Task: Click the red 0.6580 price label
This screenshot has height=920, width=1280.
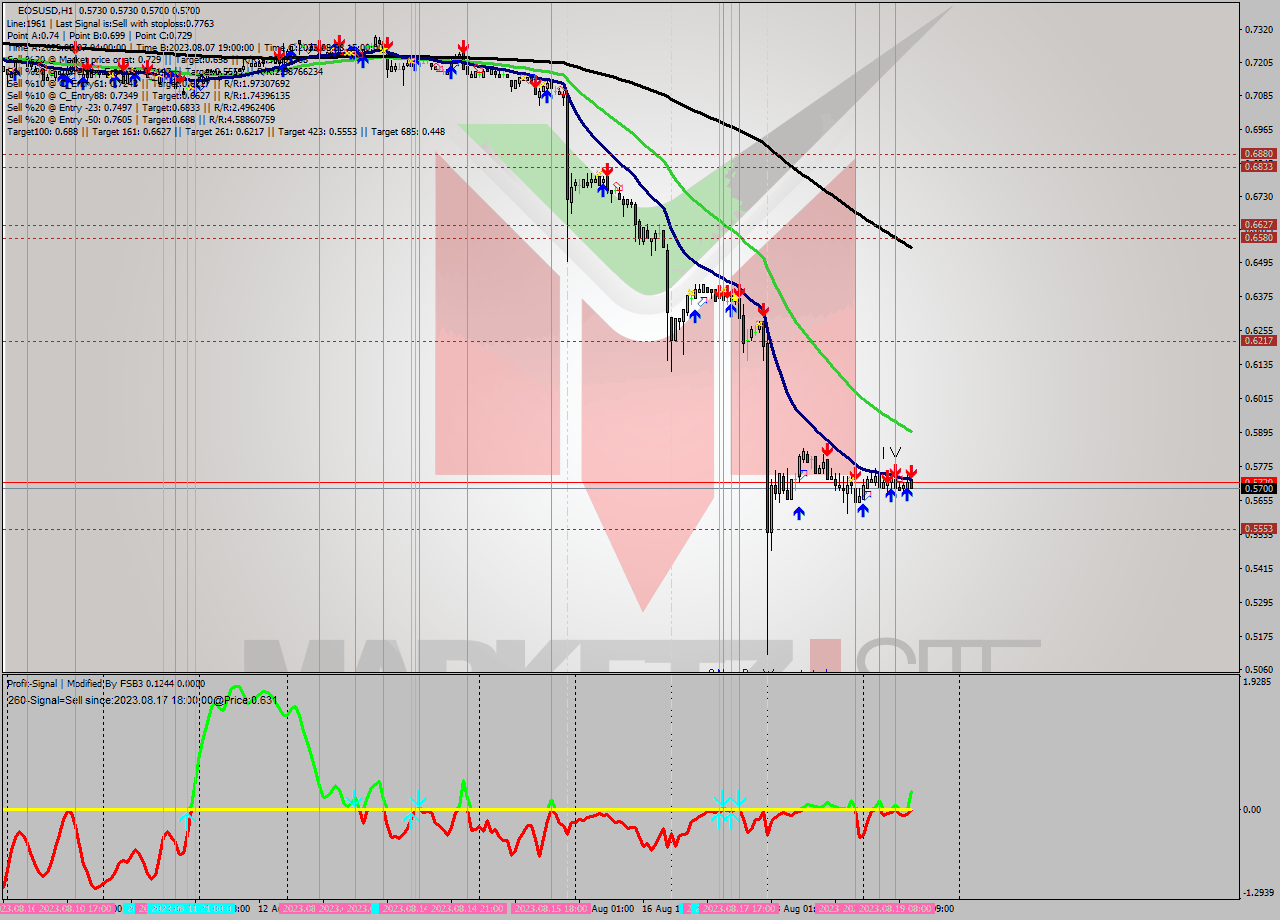Action: (x=1258, y=237)
